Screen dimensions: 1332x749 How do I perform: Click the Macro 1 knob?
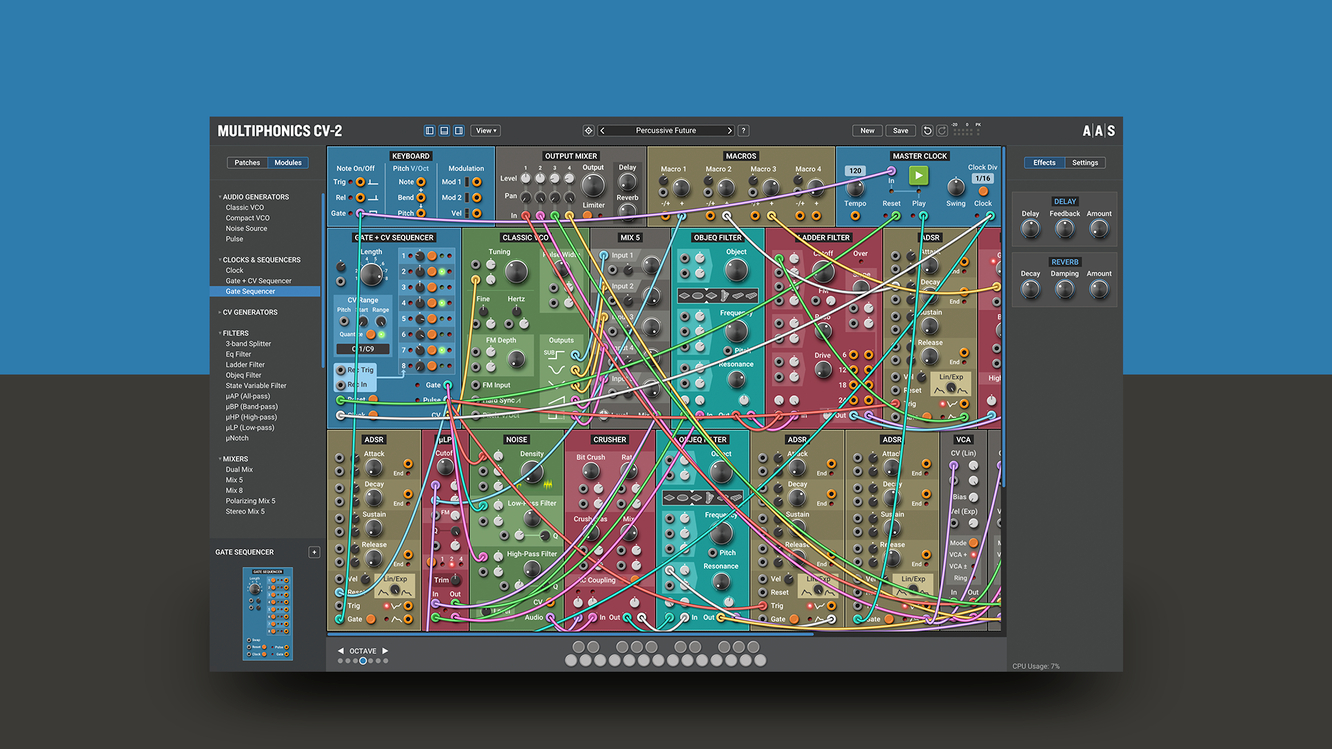[x=680, y=188]
